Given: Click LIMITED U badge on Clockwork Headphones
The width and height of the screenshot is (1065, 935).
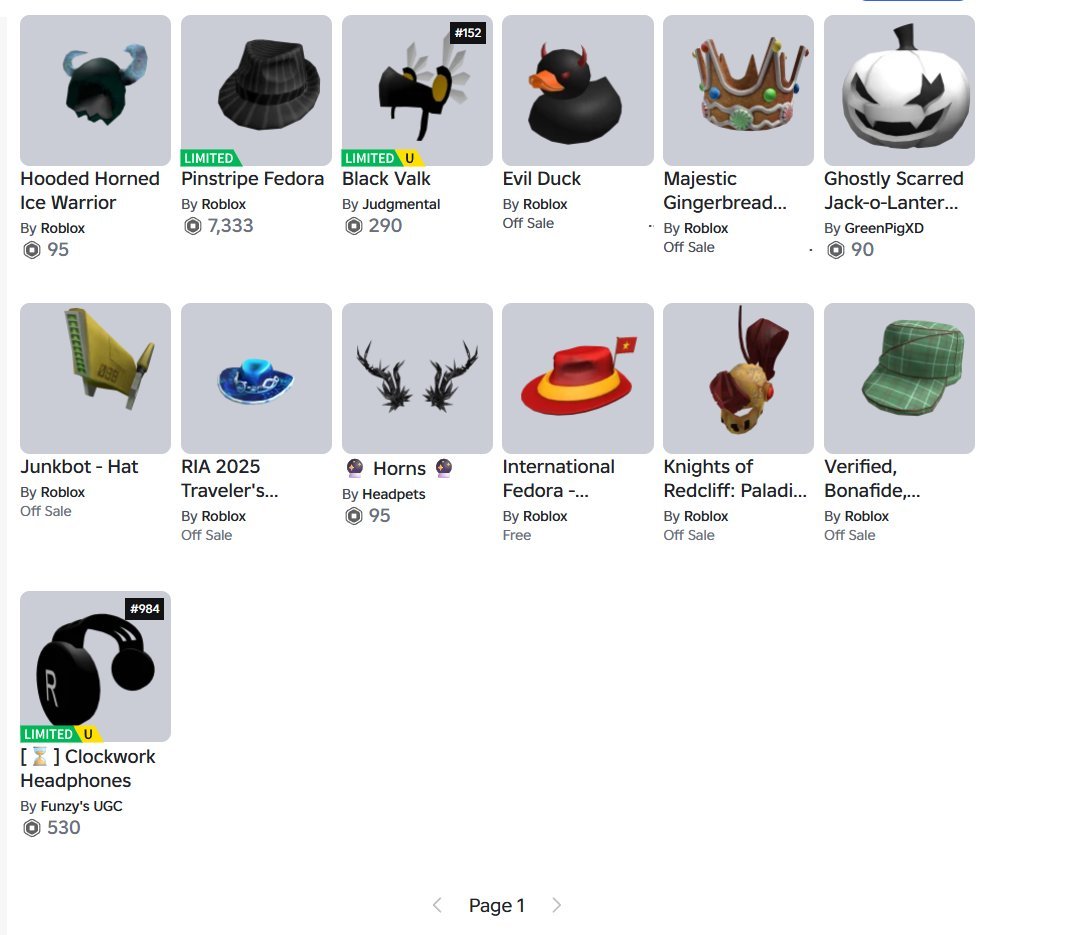Looking at the screenshot, I should coord(61,734).
